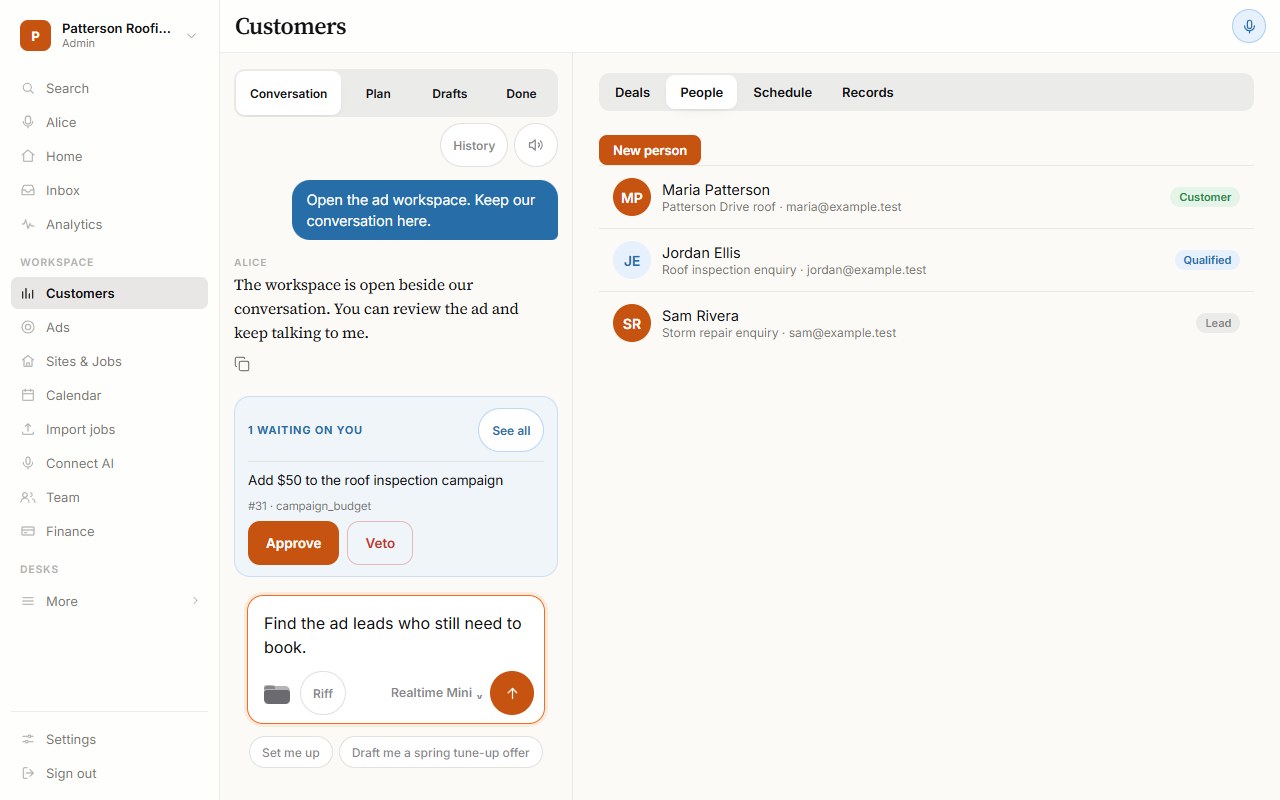Open the Ads workspace in the sidebar
The height and width of the screenshot is (800, 1280).
pyautogui.click(x=109, y=327)
